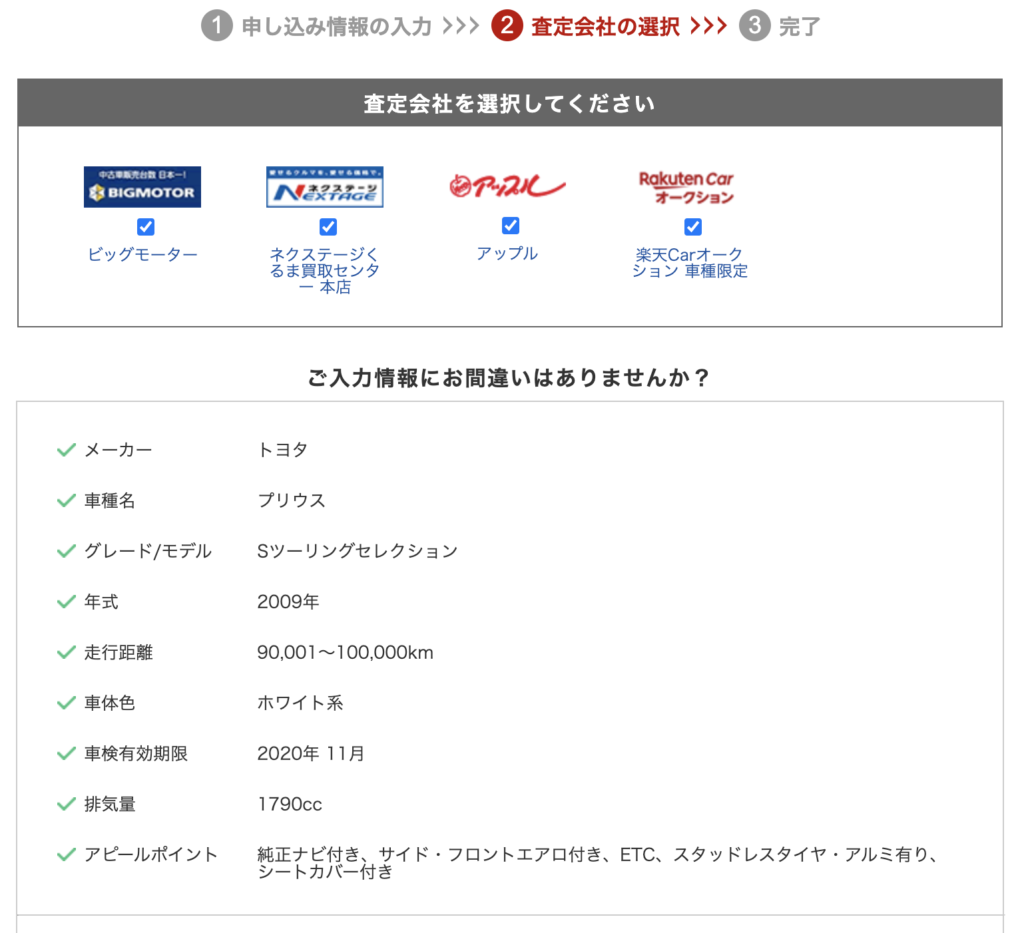Open the 楽天Carオークション 車種限定 link
Image resolution: width=1024 pixels, height=933 pixels.
click(x=690, y=262)
